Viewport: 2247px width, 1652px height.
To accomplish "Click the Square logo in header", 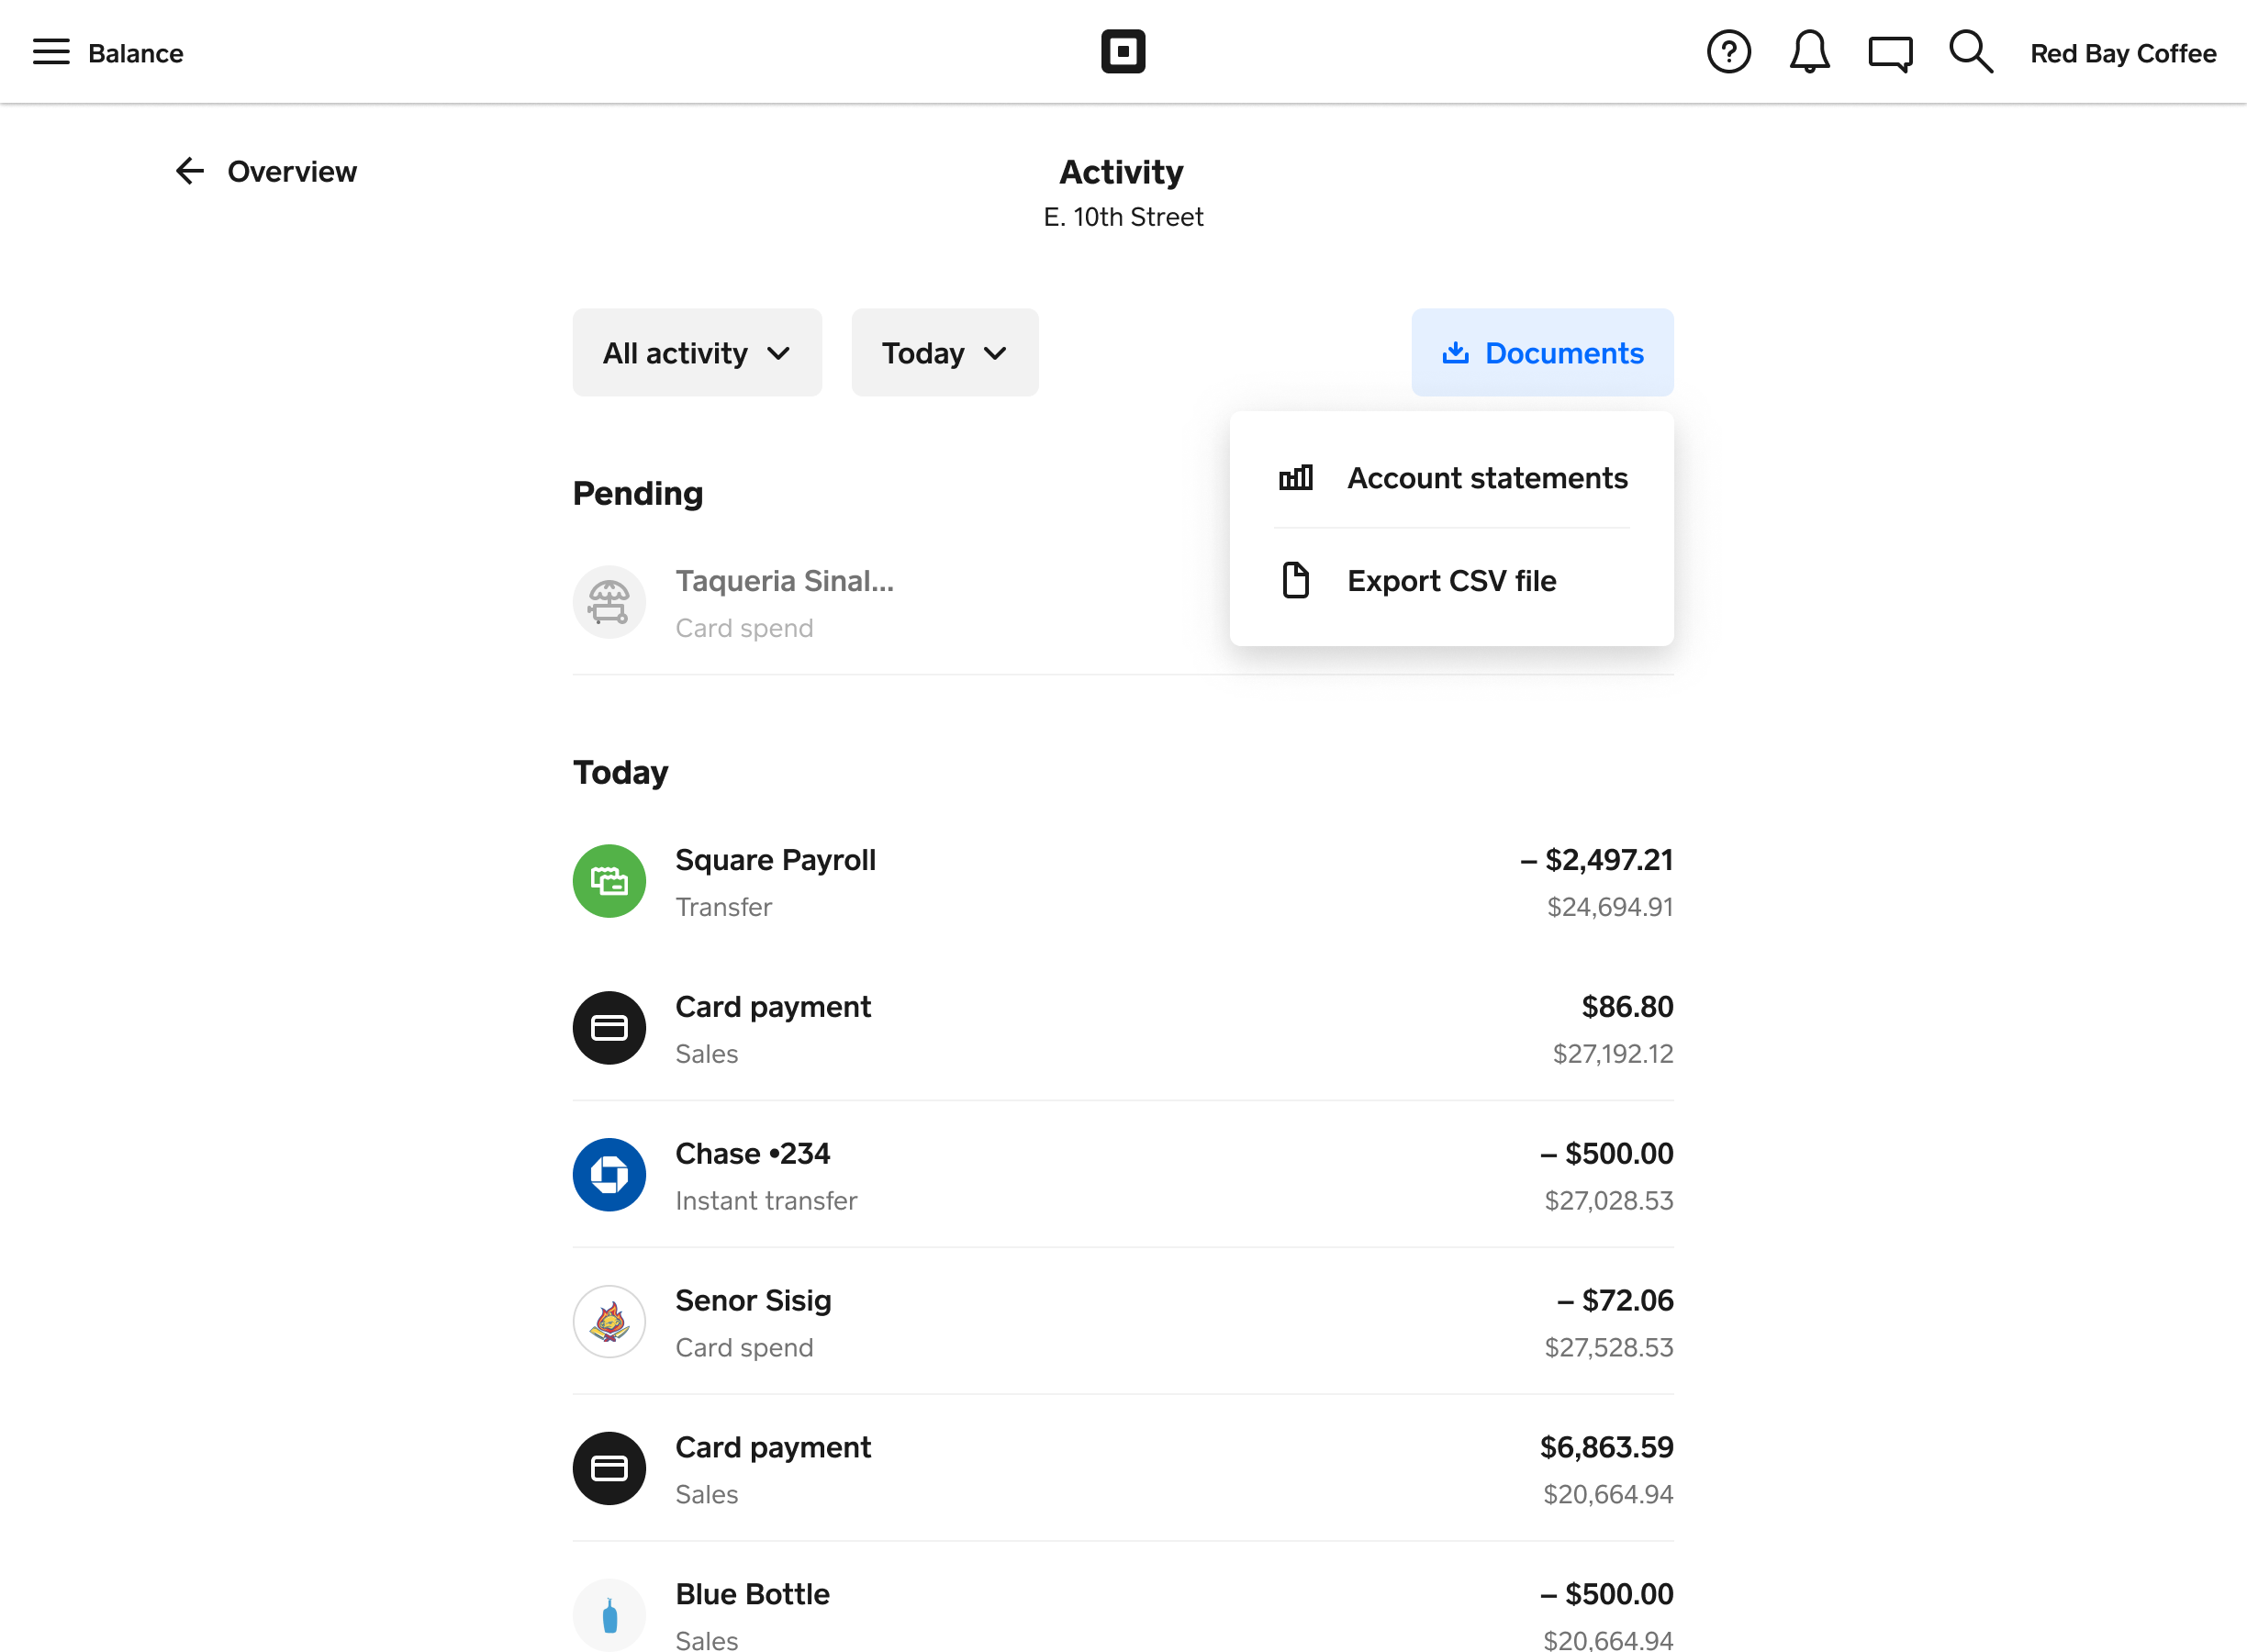I will (x=1123, y=52).
